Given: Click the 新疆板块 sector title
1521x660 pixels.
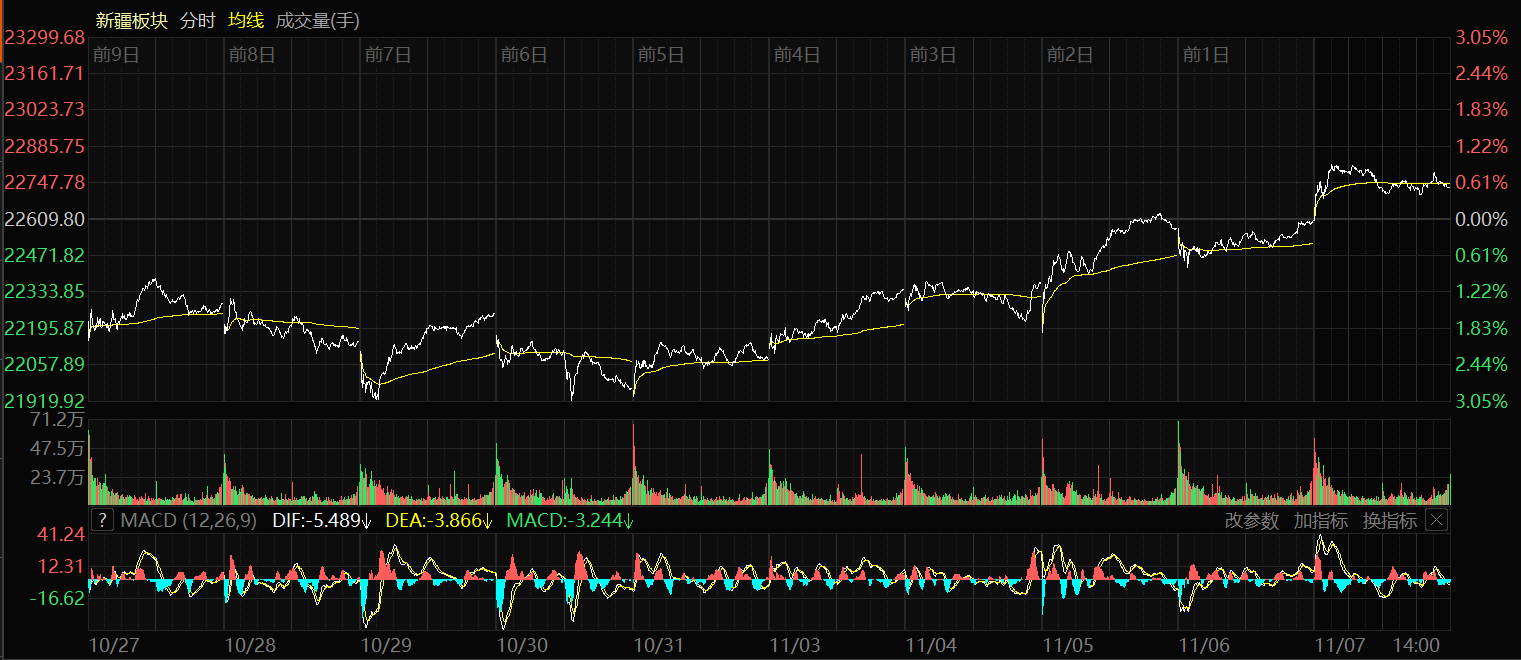Looking at the screenshot, I should point(132,20).
